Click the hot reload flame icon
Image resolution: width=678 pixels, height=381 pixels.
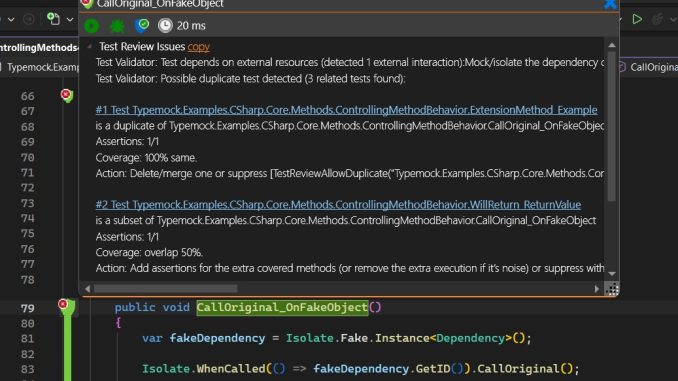click(x=658, y=19)
